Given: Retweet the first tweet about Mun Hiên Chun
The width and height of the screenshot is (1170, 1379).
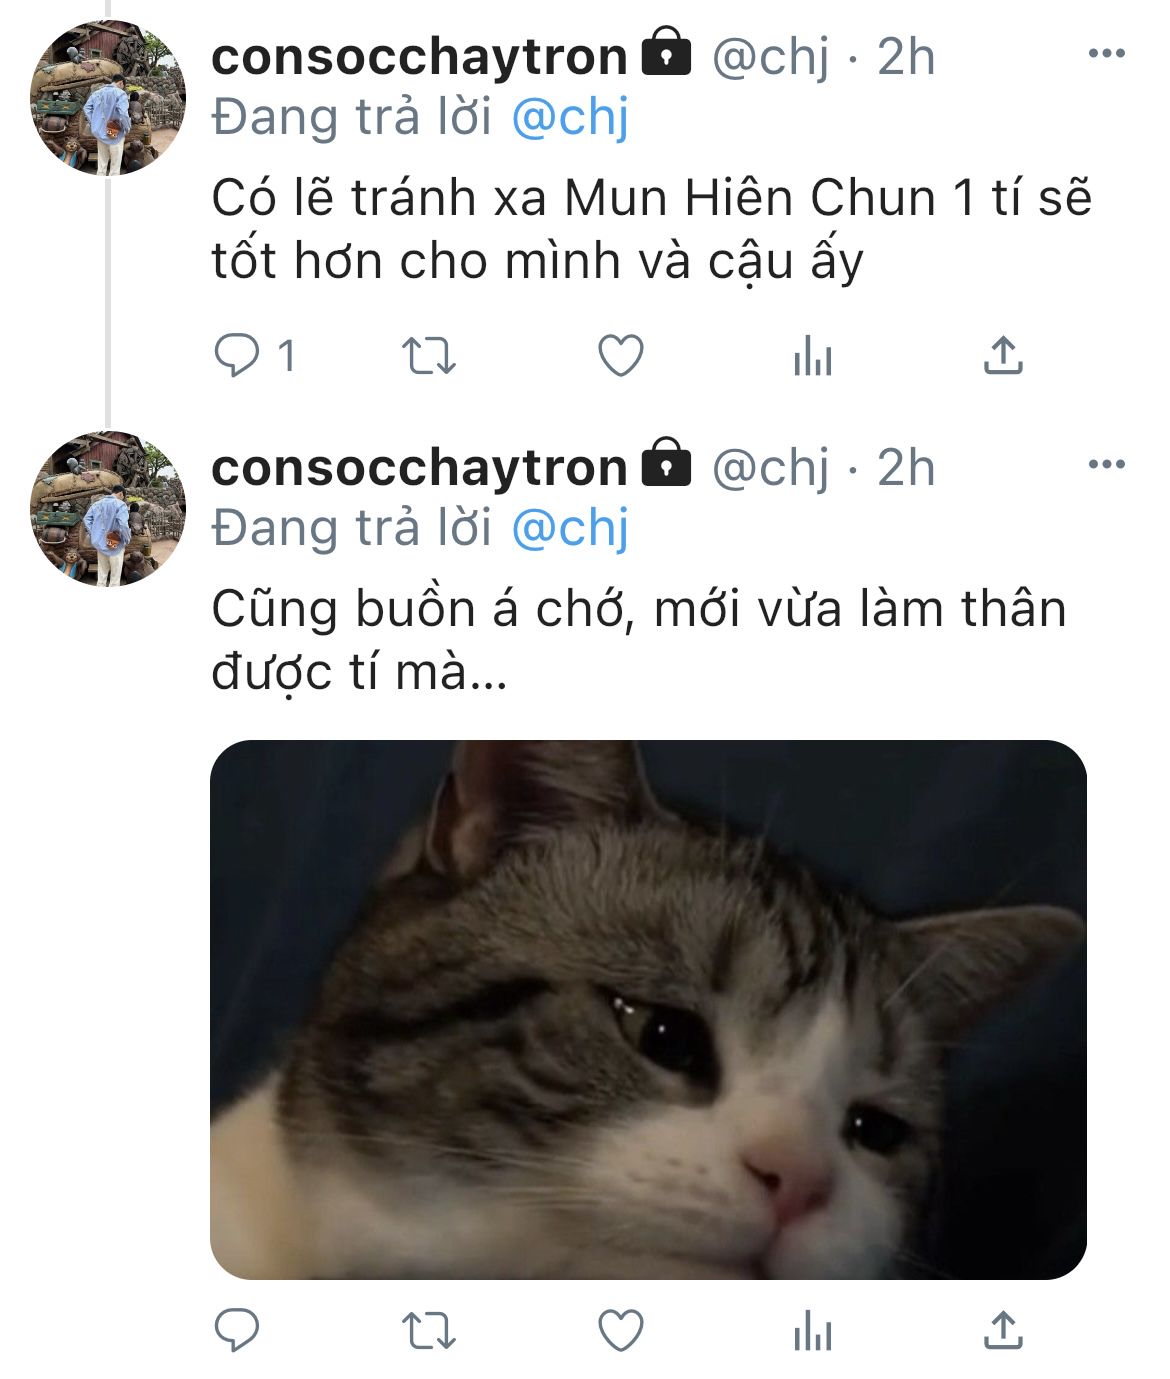Looking at the screenshot, I should (x=428, y=356).
